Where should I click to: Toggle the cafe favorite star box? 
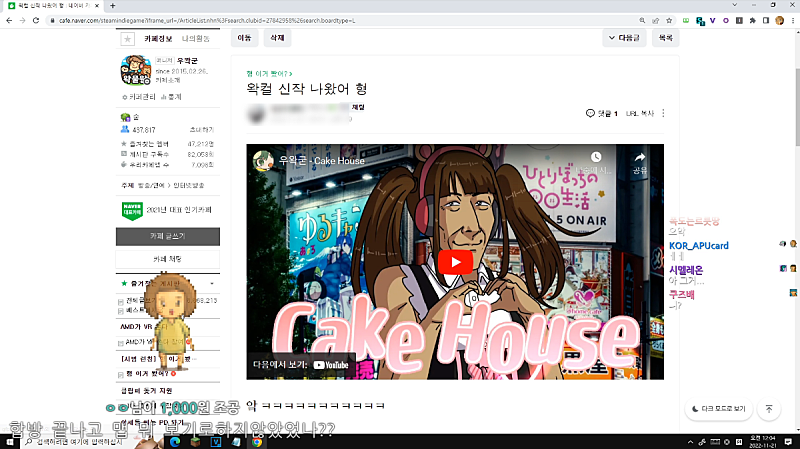[x=128, y=39]
